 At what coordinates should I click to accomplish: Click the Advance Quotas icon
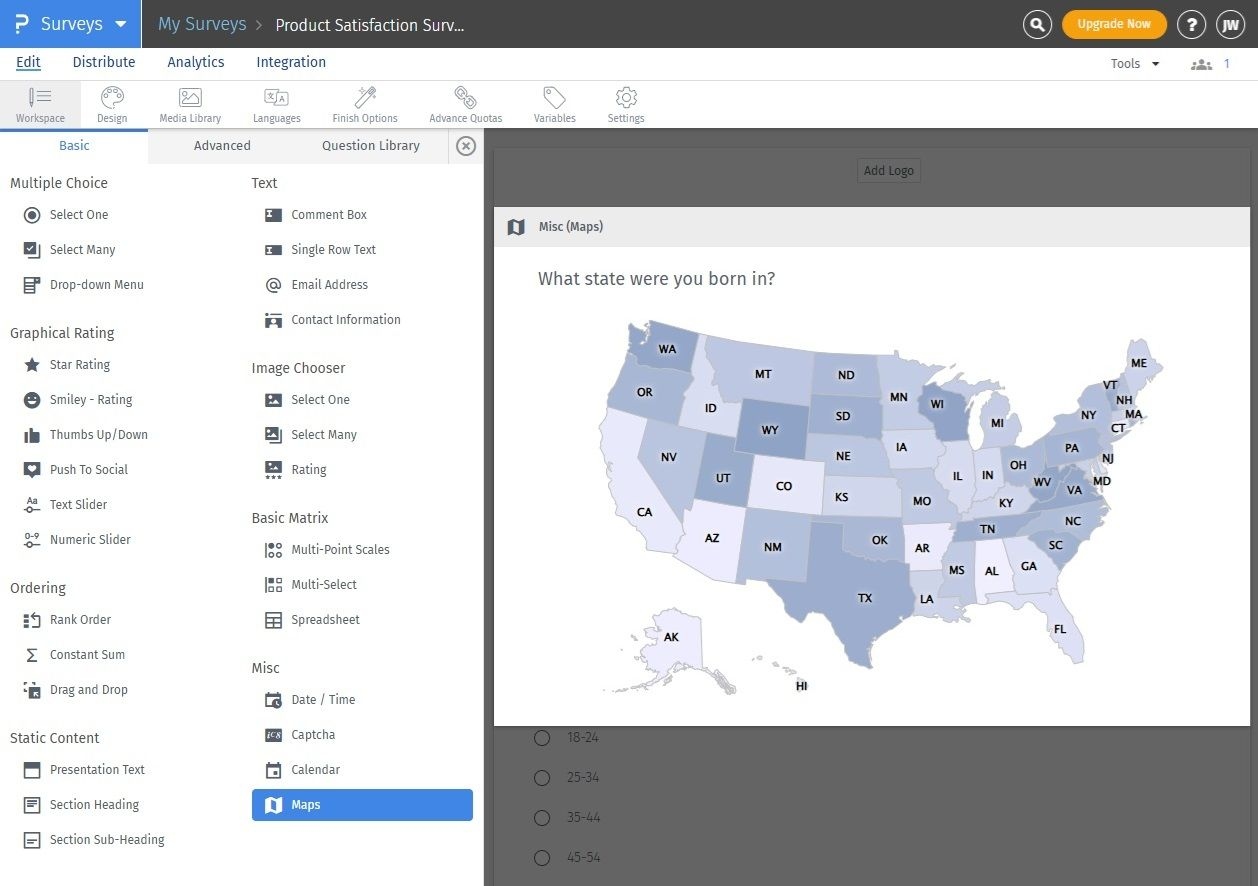[x=465, y=103]
